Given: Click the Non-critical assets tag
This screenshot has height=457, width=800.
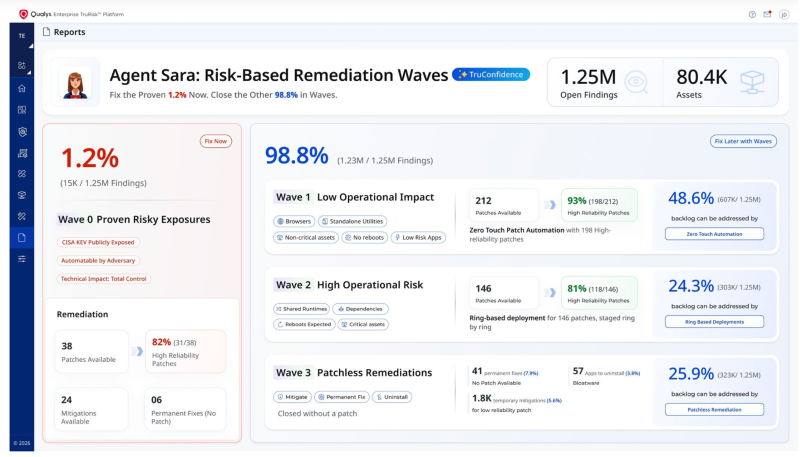Looking at the screenshot, I should click(x=306, y=238).
